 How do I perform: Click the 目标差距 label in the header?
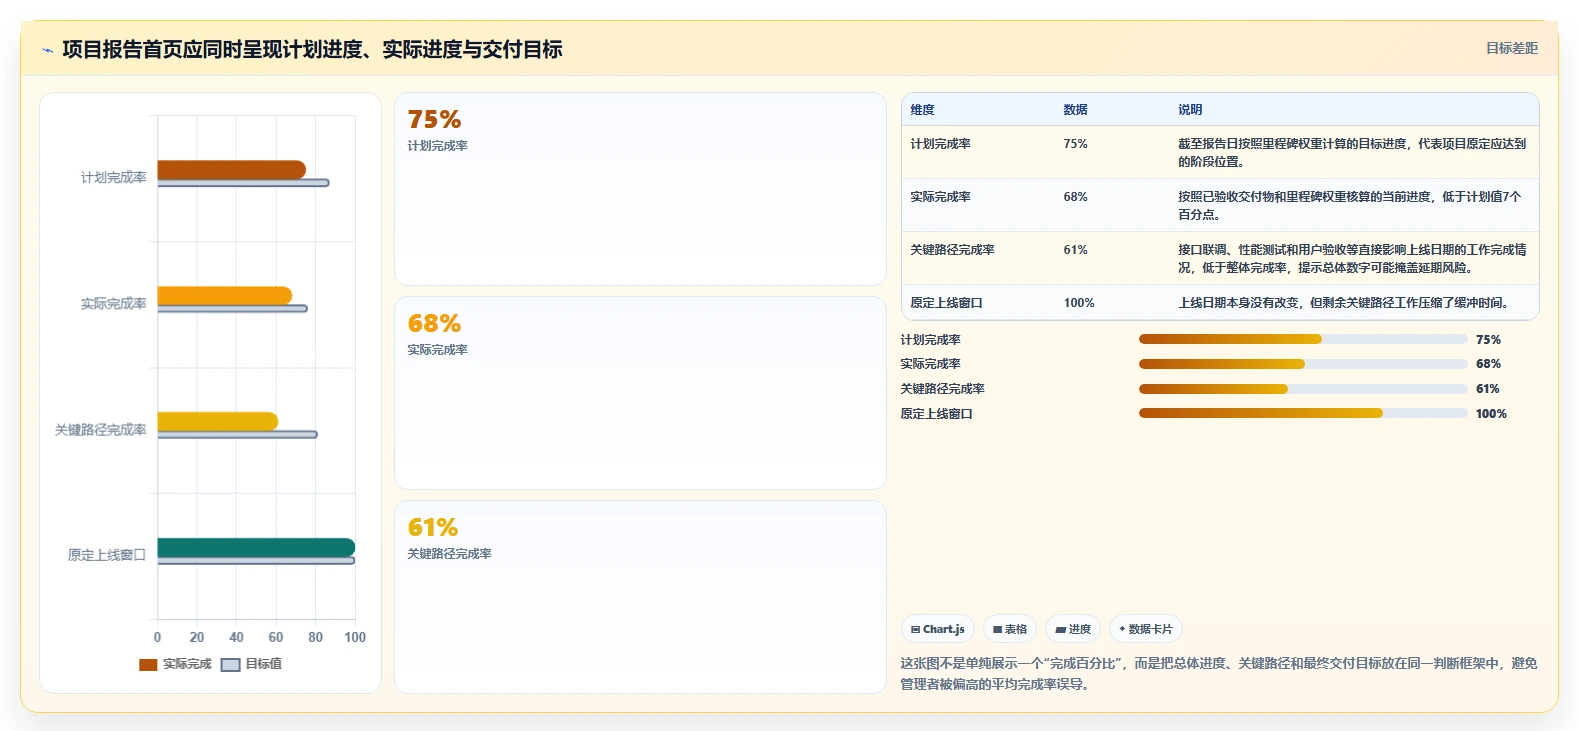(1511, 48)
